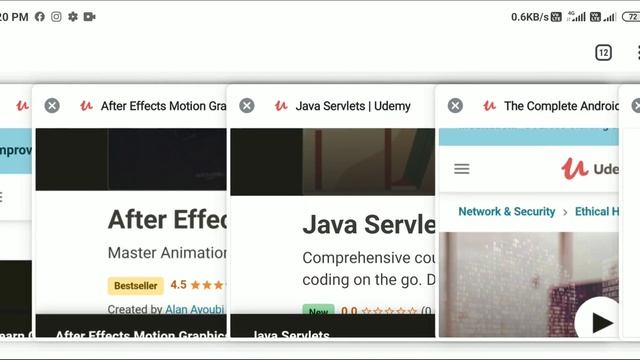Screen dimensions: 640x360
Task: Click the Master Animation subtitle text
Action: click(167, 253)
